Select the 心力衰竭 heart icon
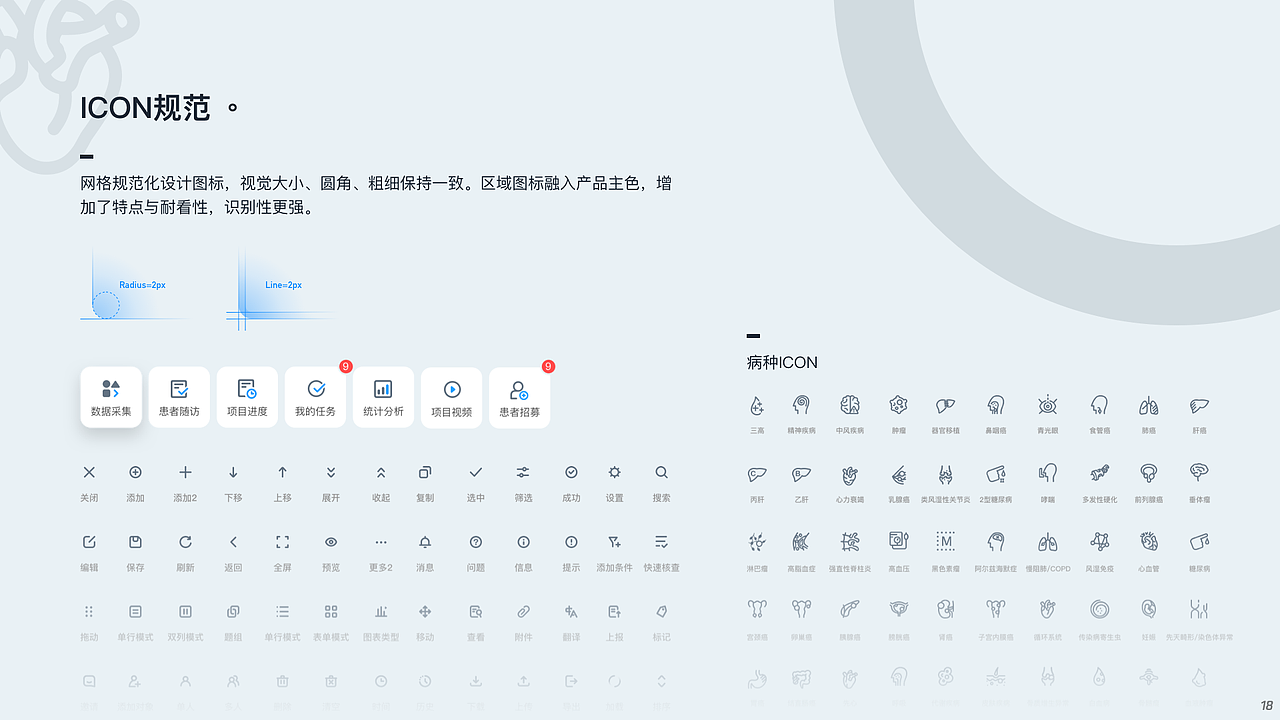The image size is (1280, 720). [850, 474]
